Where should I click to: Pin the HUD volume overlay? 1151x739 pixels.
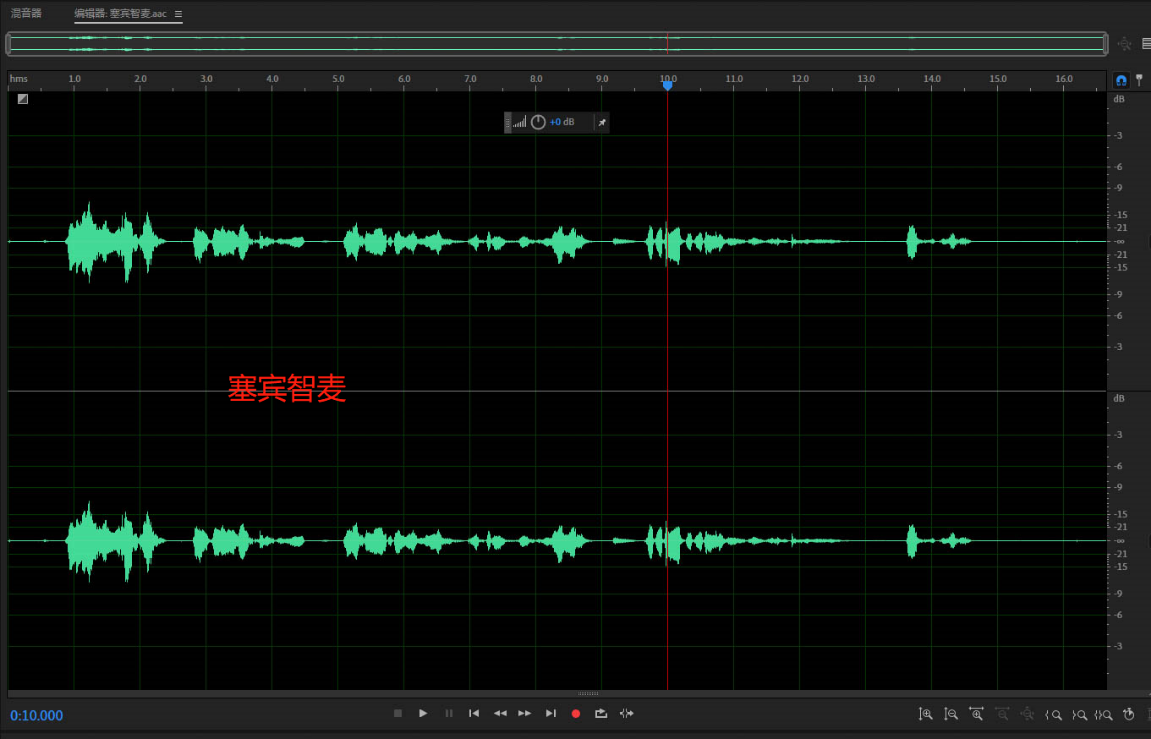click(602, 122)
